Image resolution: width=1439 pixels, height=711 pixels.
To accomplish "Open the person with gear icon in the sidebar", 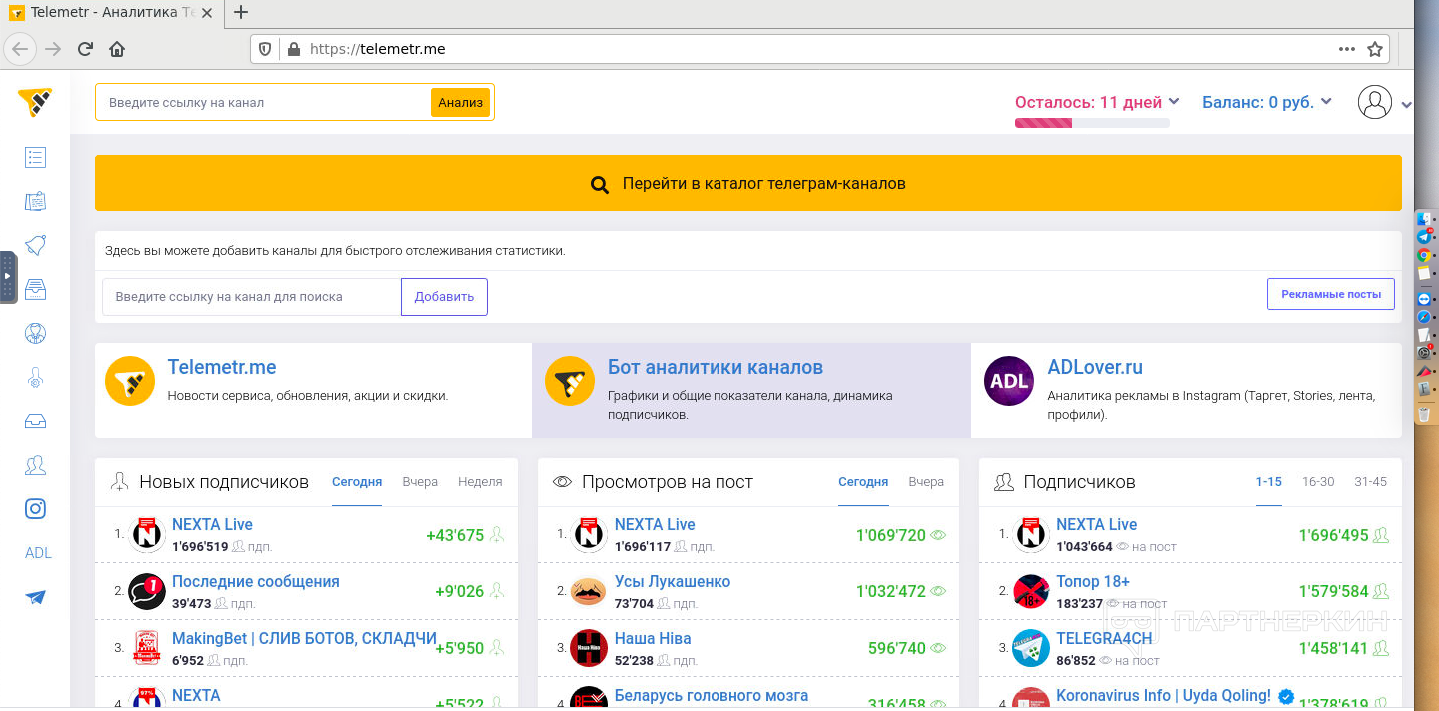I will click(x=35, y=377).
